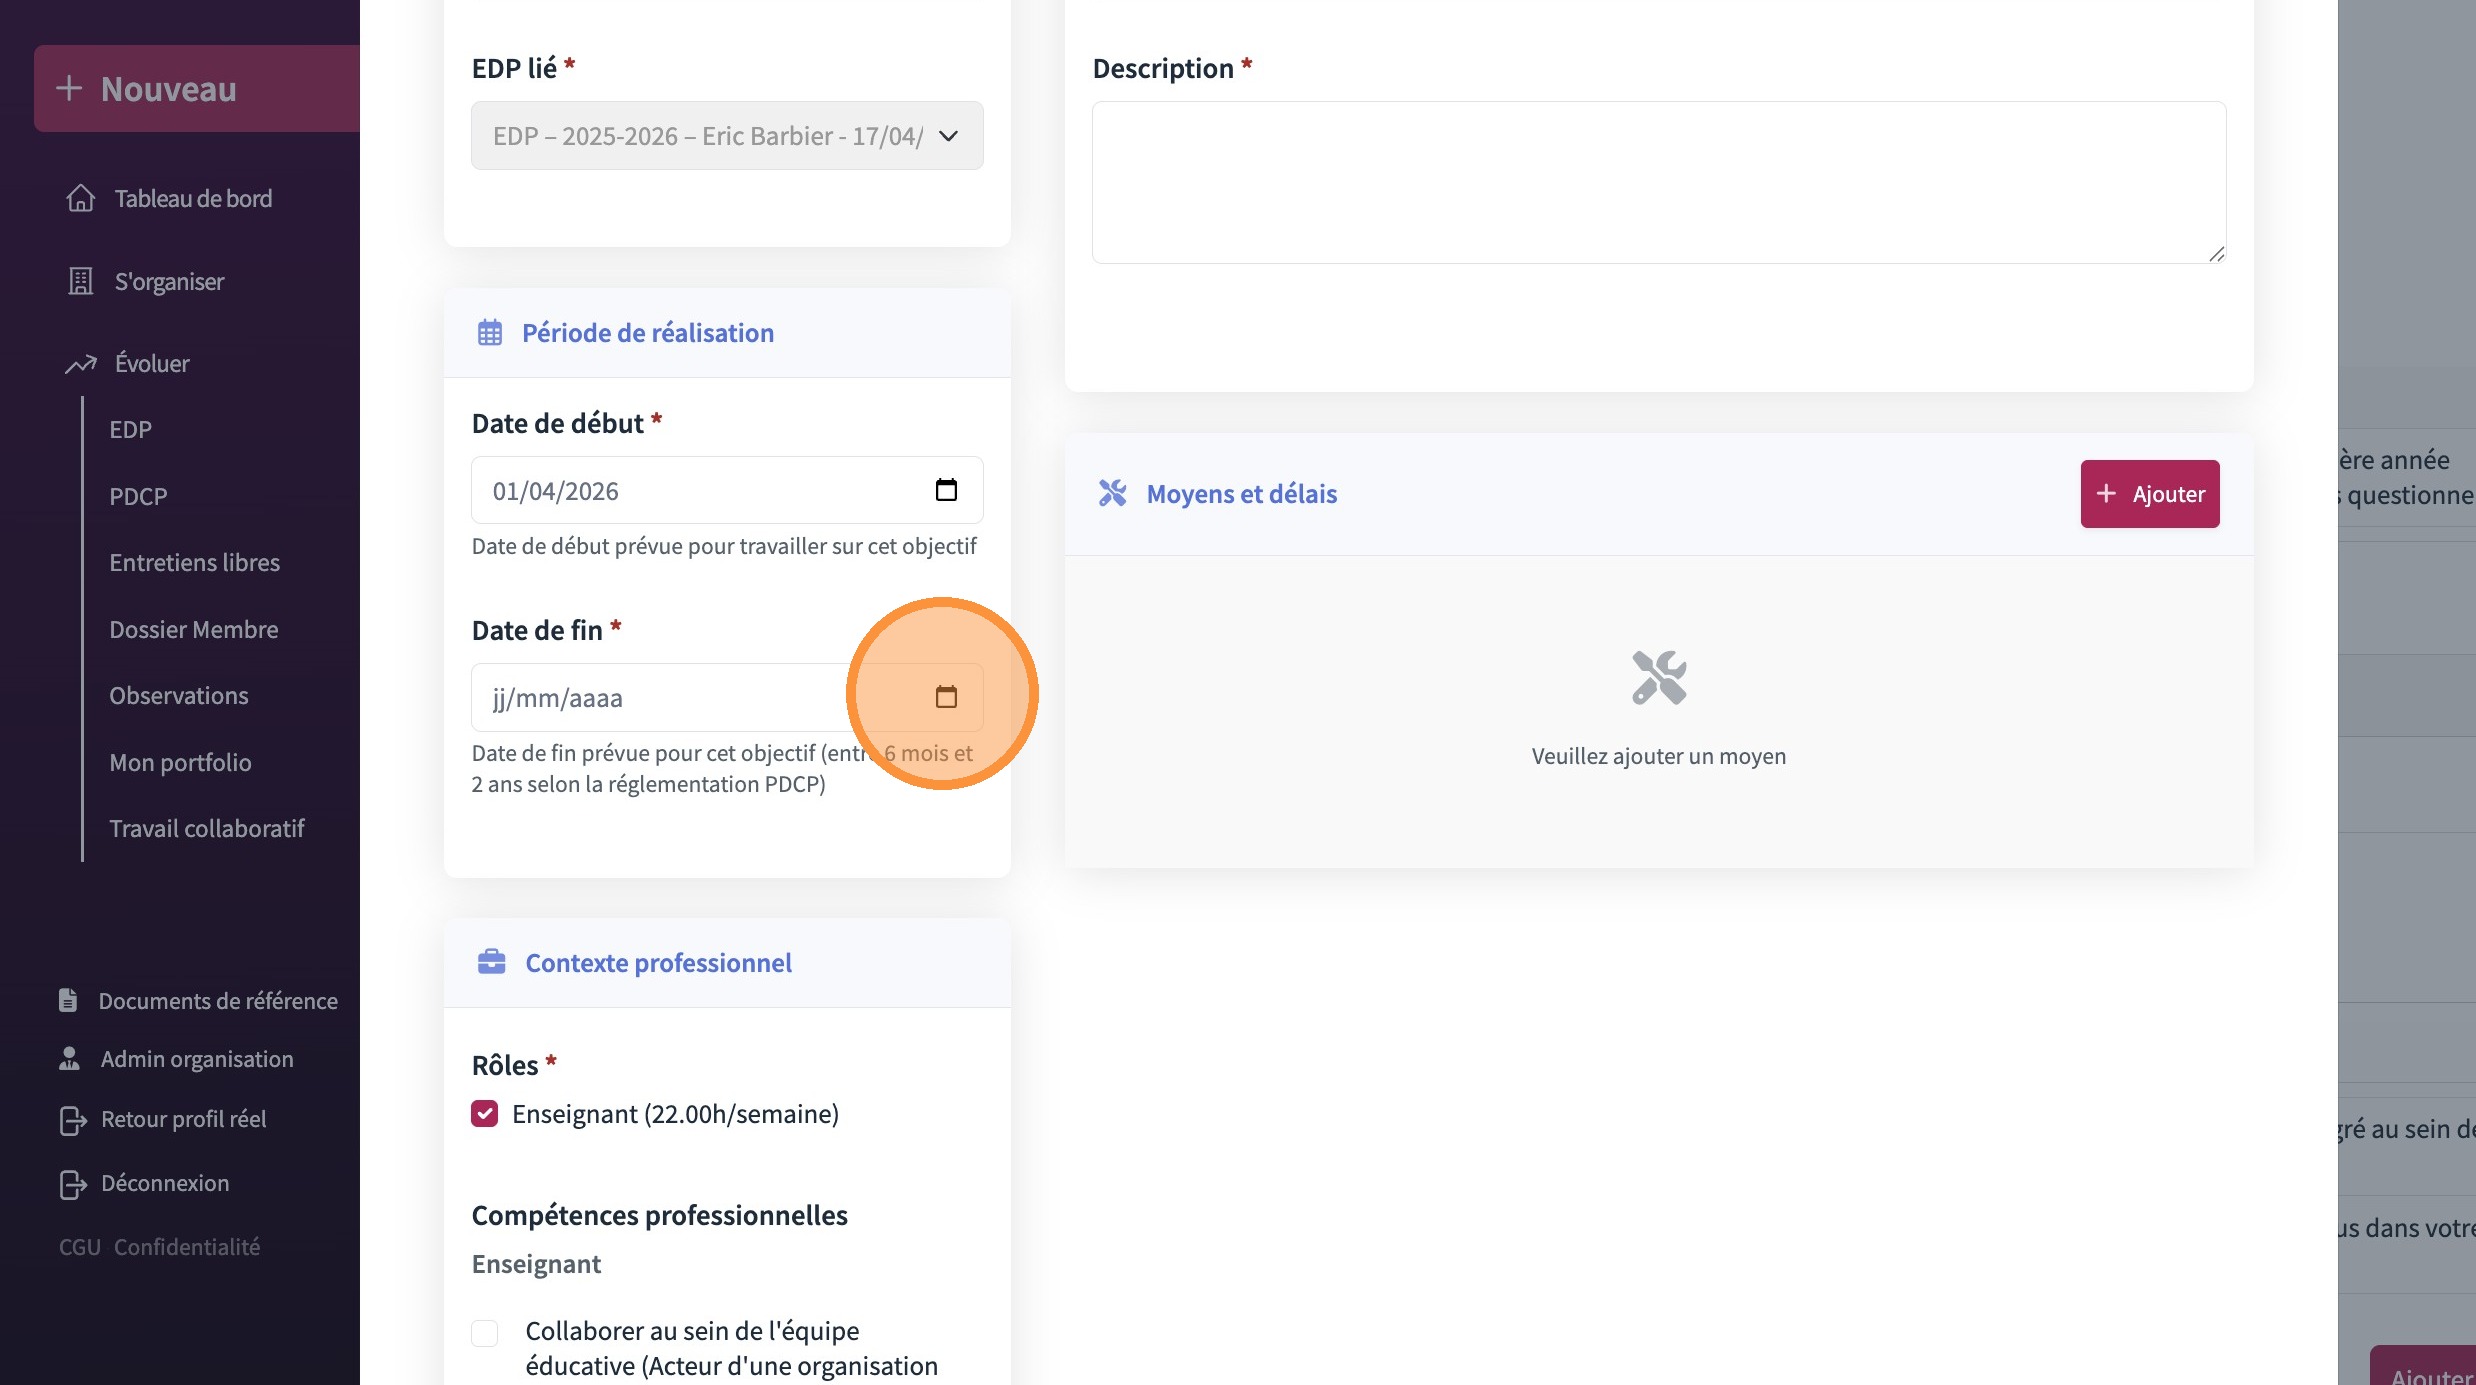Click the Ajouter button in Moyens et délais
This screenshot has height=1385, width=2476.
tap(2149, 494)
